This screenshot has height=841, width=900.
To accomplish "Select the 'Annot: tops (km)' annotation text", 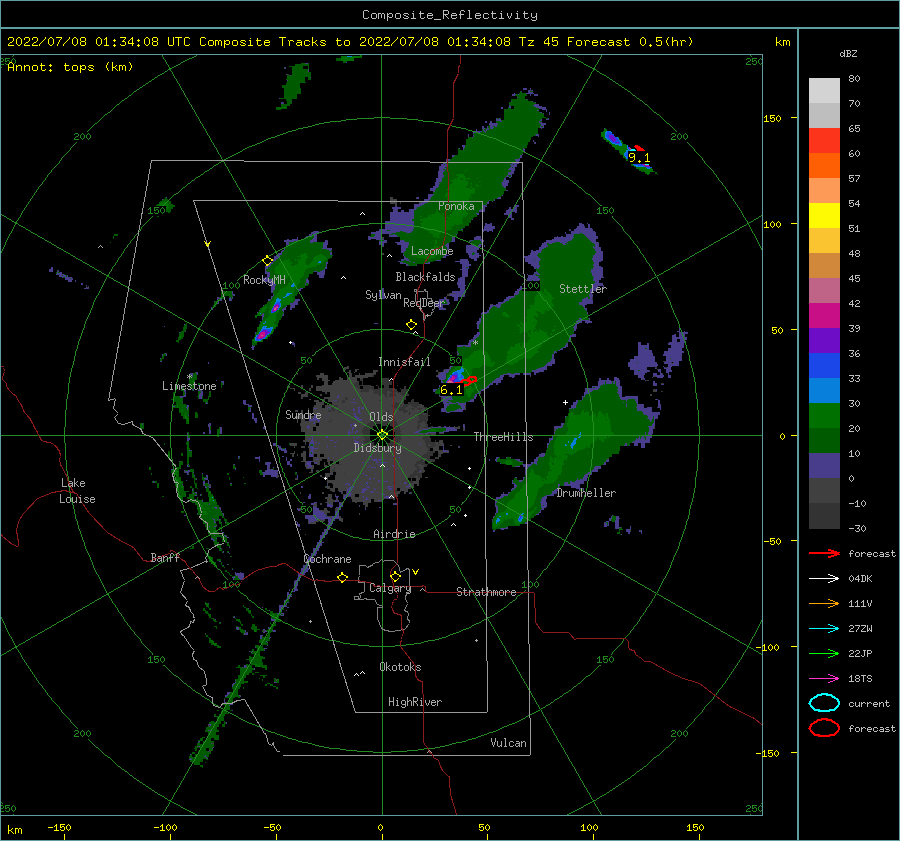I will 71,67.
